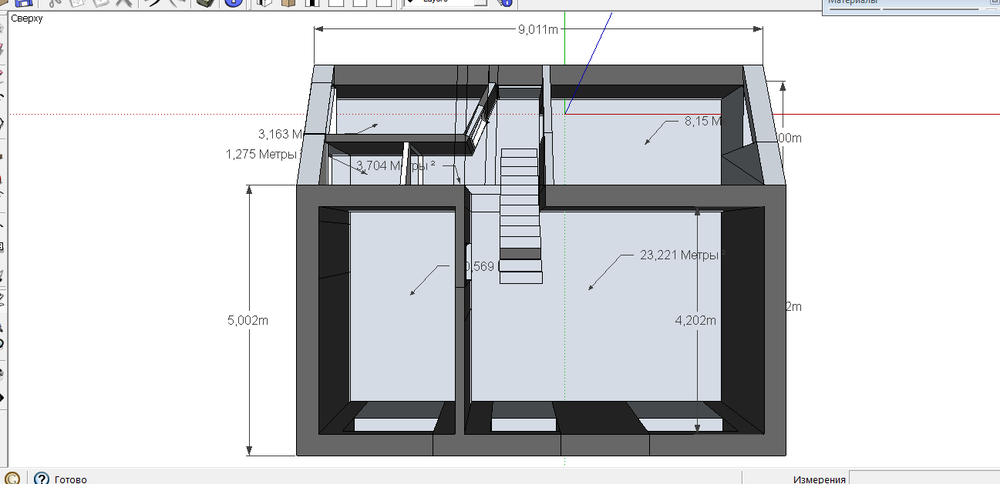Select the Isometric view icon
The image size is (1000, 484).
tap(264, 3)
